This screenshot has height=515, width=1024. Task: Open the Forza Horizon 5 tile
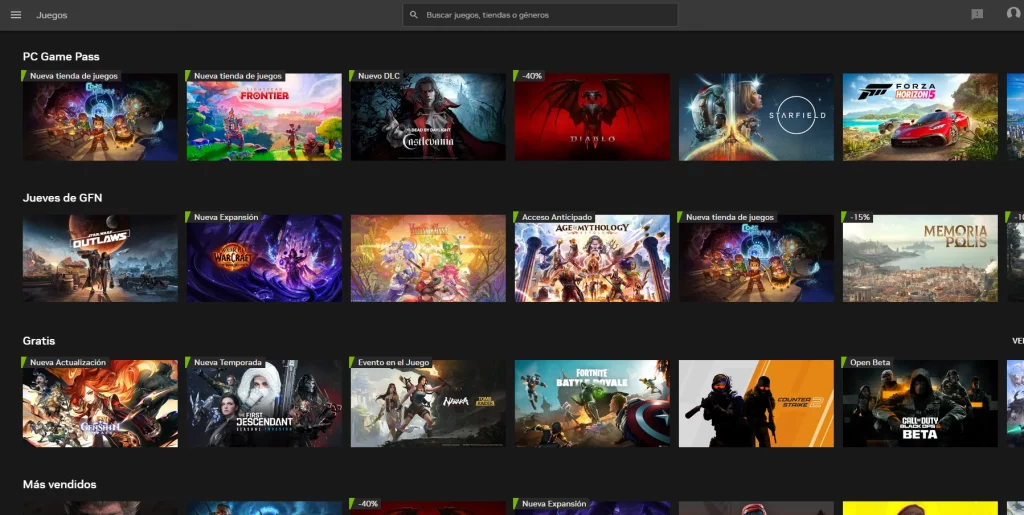(x=920, y=117)
